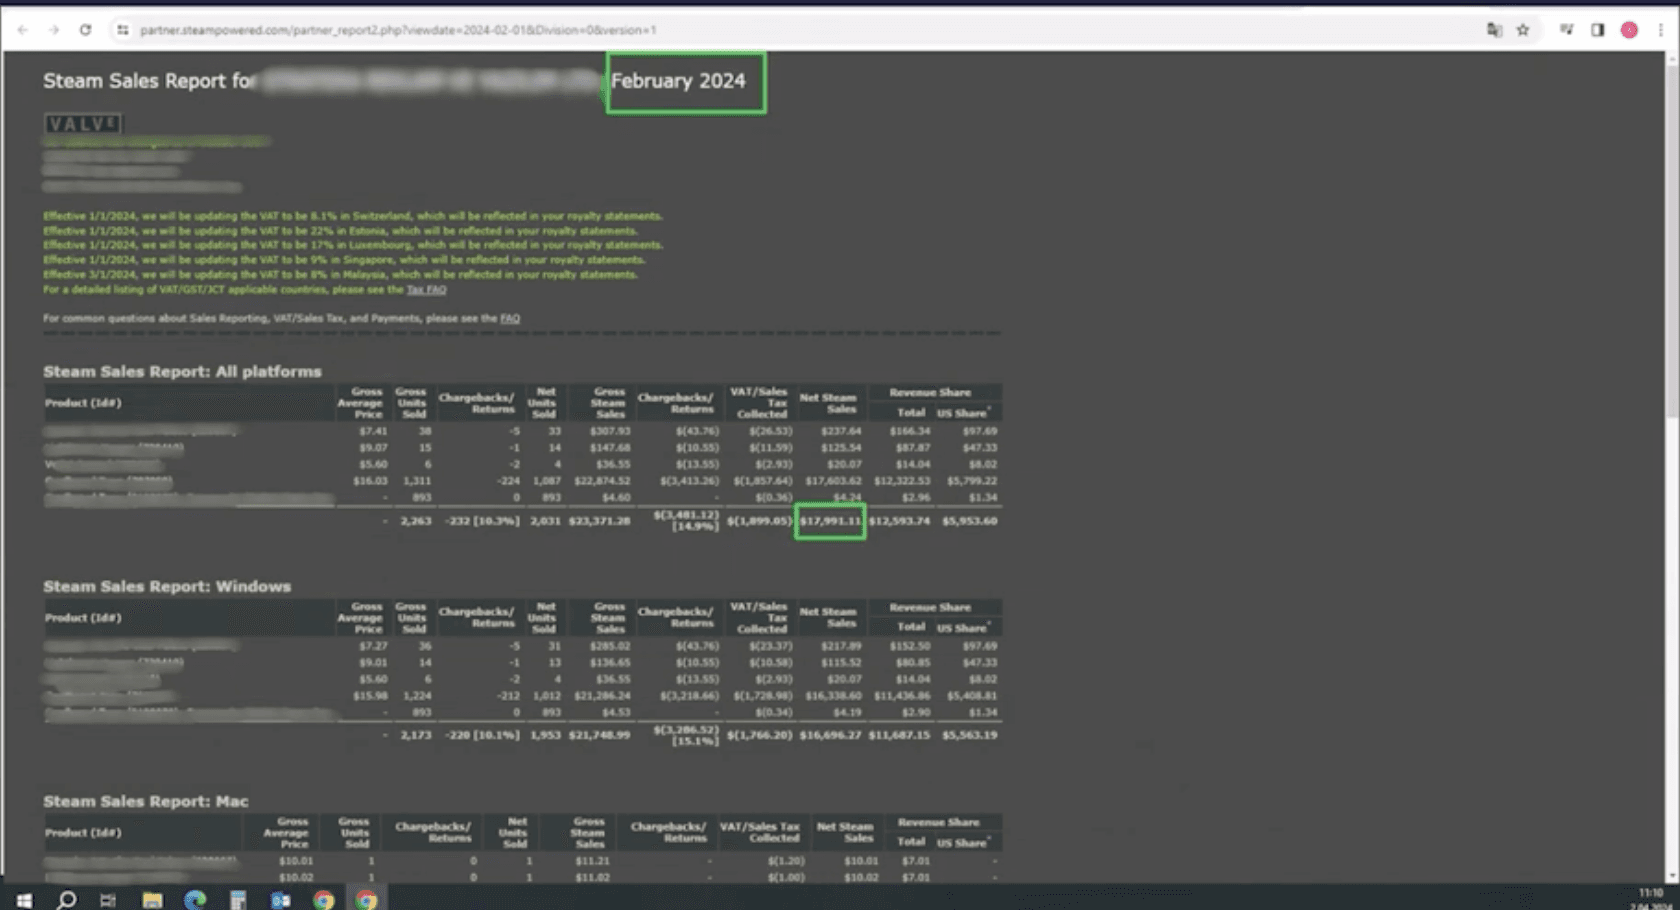1680x910 pixels.
Task: Open the media control icon in Chrome toolbar
Action: (x=1567, y=30)
